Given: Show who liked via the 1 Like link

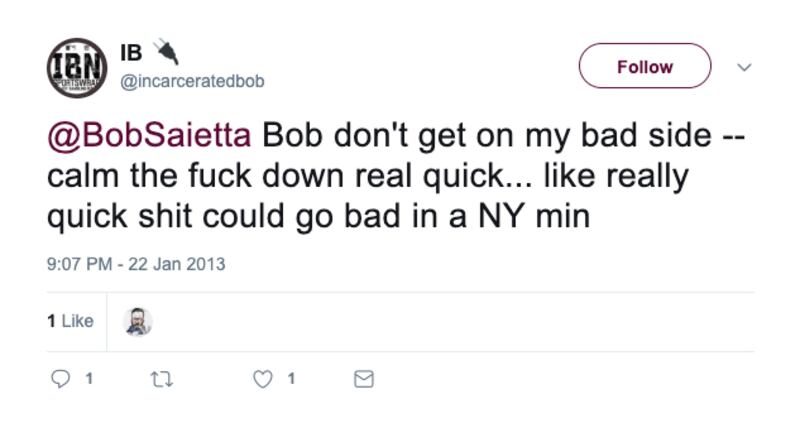Looking at the screenshot, I should 70,321.
